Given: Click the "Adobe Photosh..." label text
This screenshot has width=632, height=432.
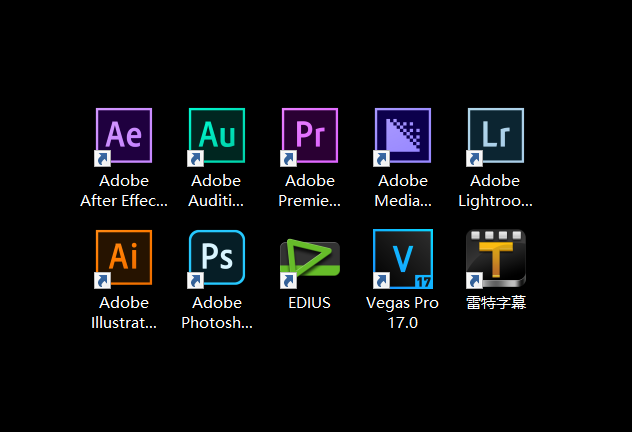Looking at the screenshot, I should (x=217, y=313).
